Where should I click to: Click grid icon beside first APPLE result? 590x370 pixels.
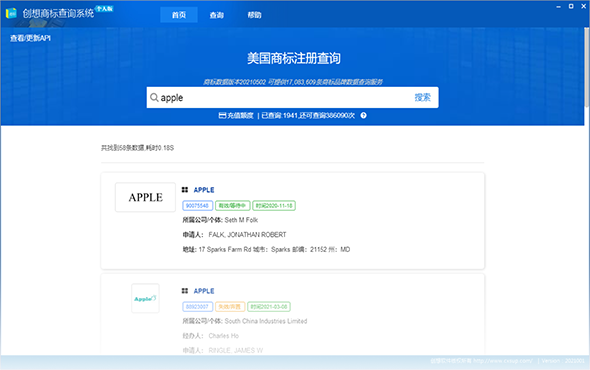click(185, 190)
